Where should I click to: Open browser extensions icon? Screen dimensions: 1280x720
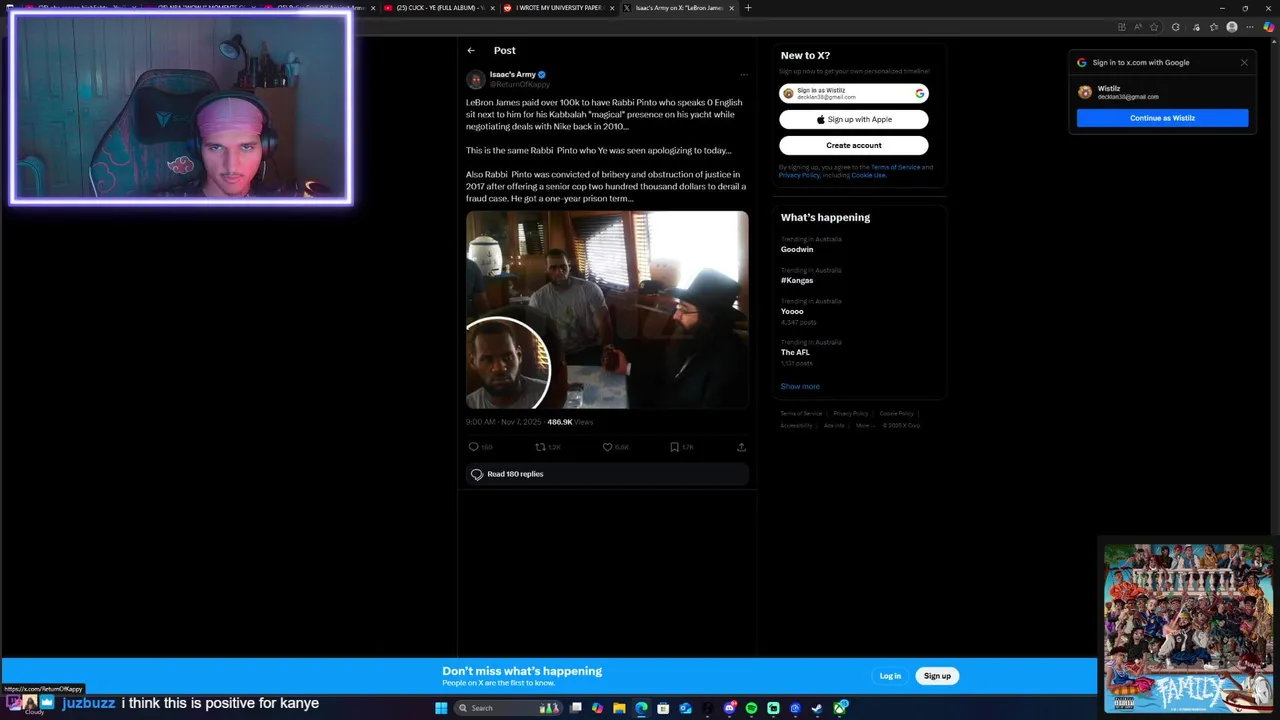click(1176, 27)
